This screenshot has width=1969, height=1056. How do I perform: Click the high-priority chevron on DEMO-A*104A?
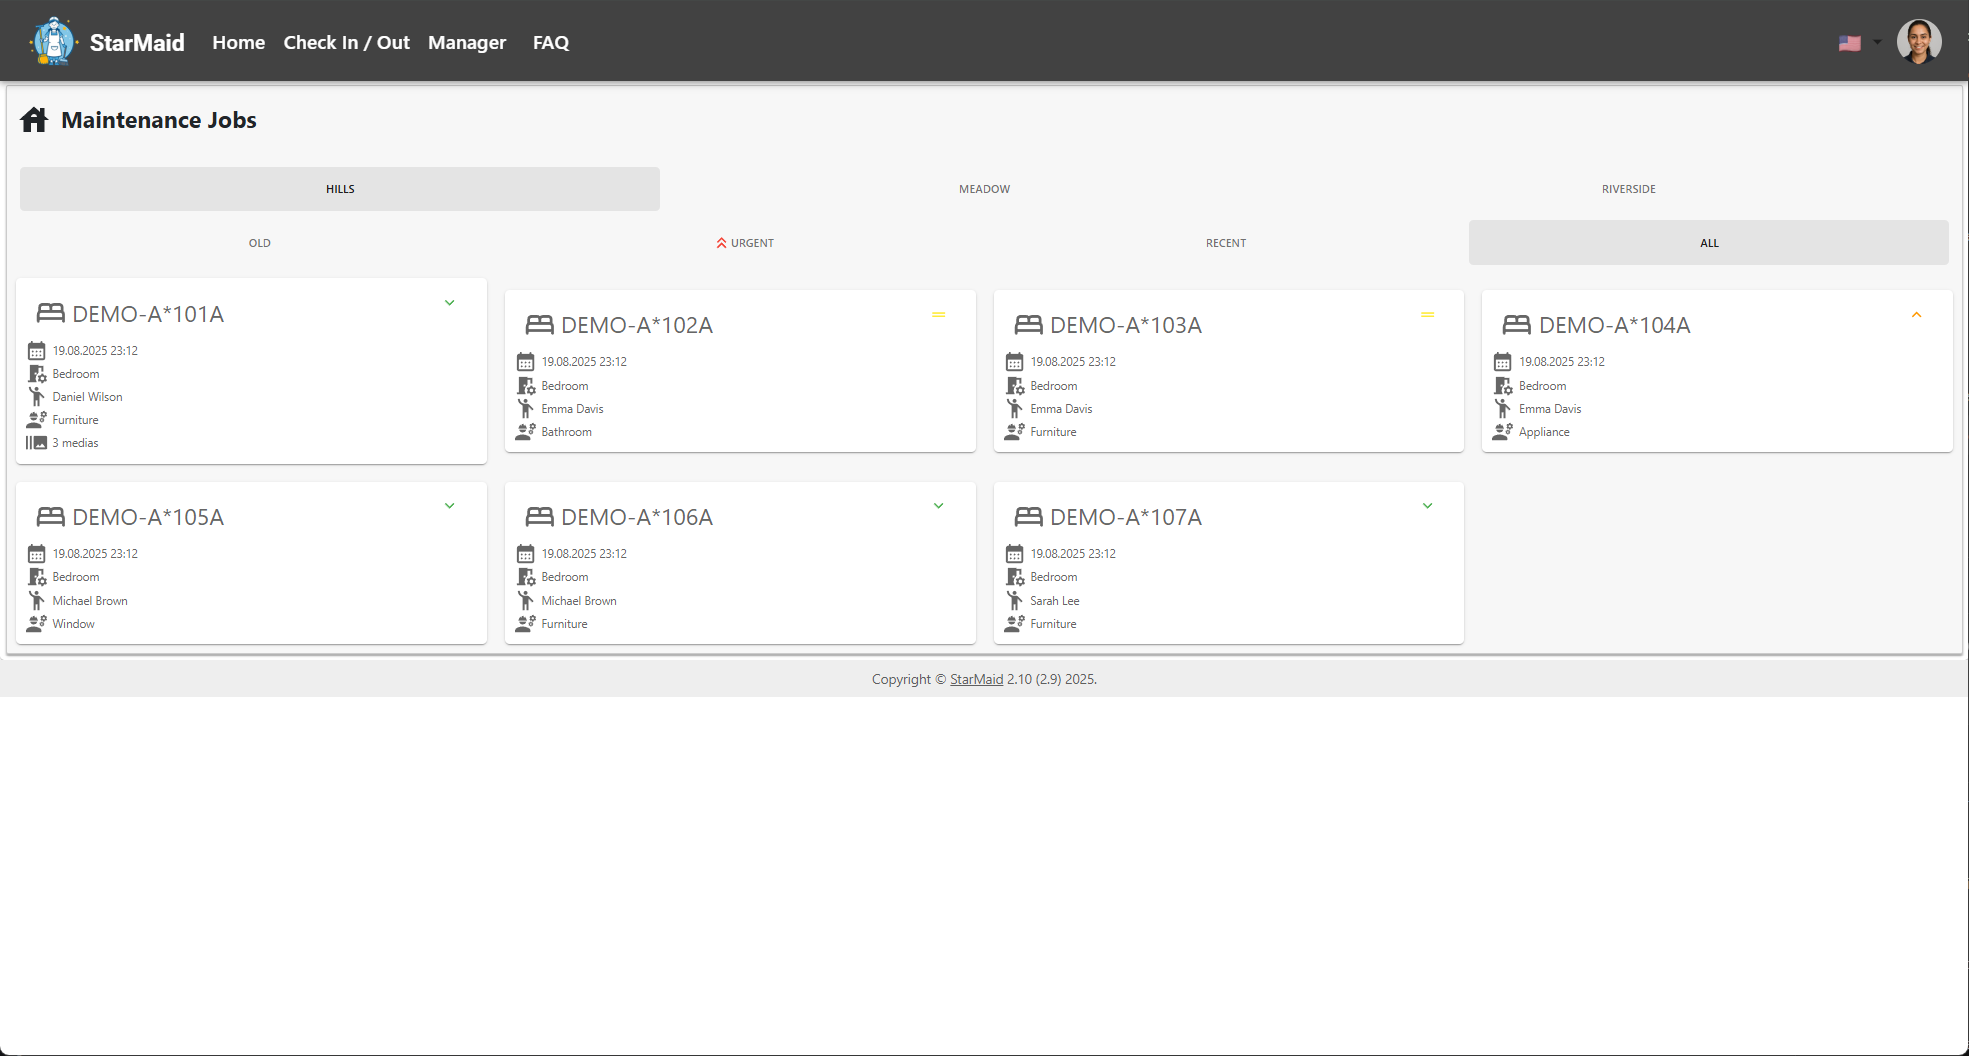point(1917,315)
